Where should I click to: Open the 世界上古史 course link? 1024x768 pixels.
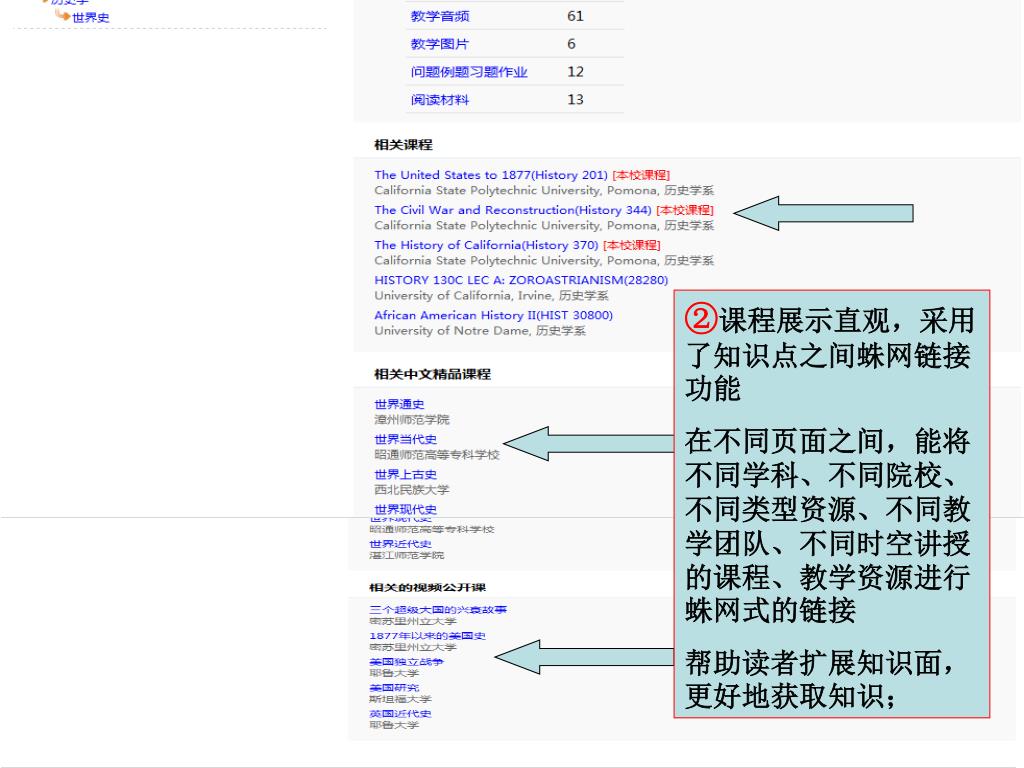coord(405,475)
